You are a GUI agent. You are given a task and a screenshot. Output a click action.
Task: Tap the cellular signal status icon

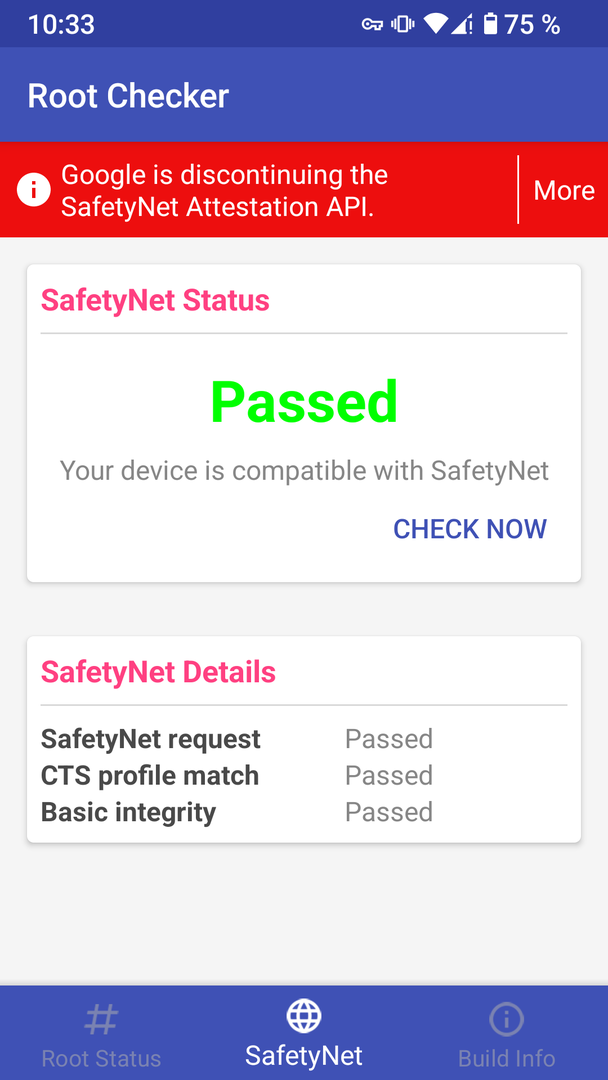click(463, 25)
